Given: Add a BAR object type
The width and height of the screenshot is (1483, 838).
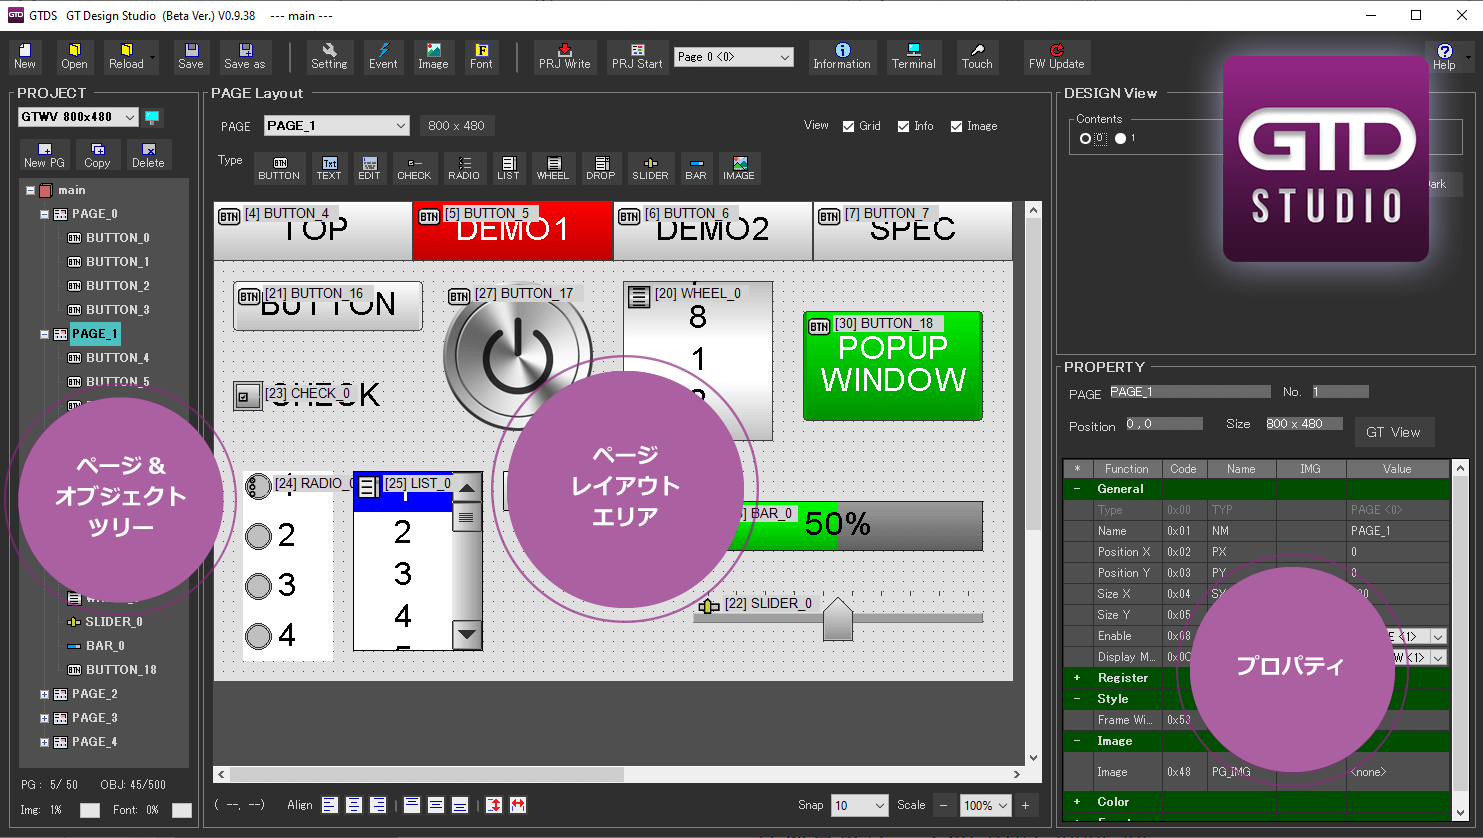Looking at the screenshot, I should (x=696, y=168).
